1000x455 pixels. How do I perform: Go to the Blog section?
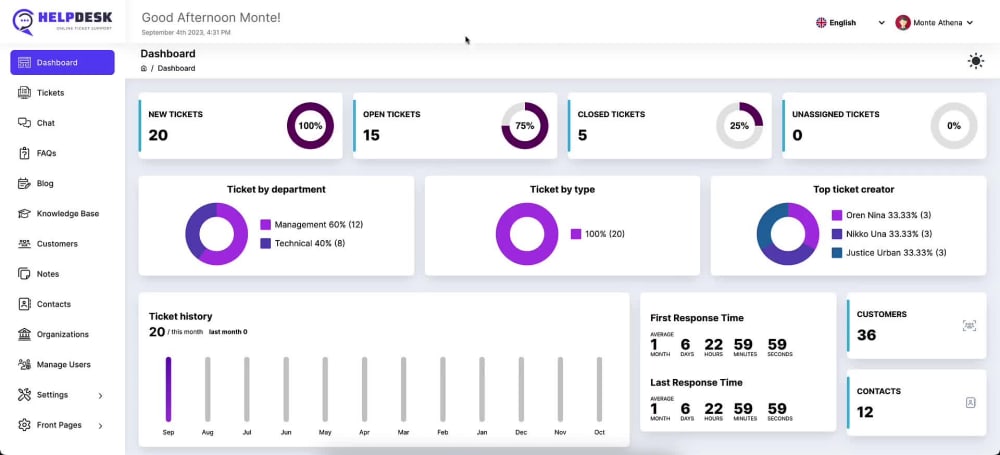click(x=62, y=183)
